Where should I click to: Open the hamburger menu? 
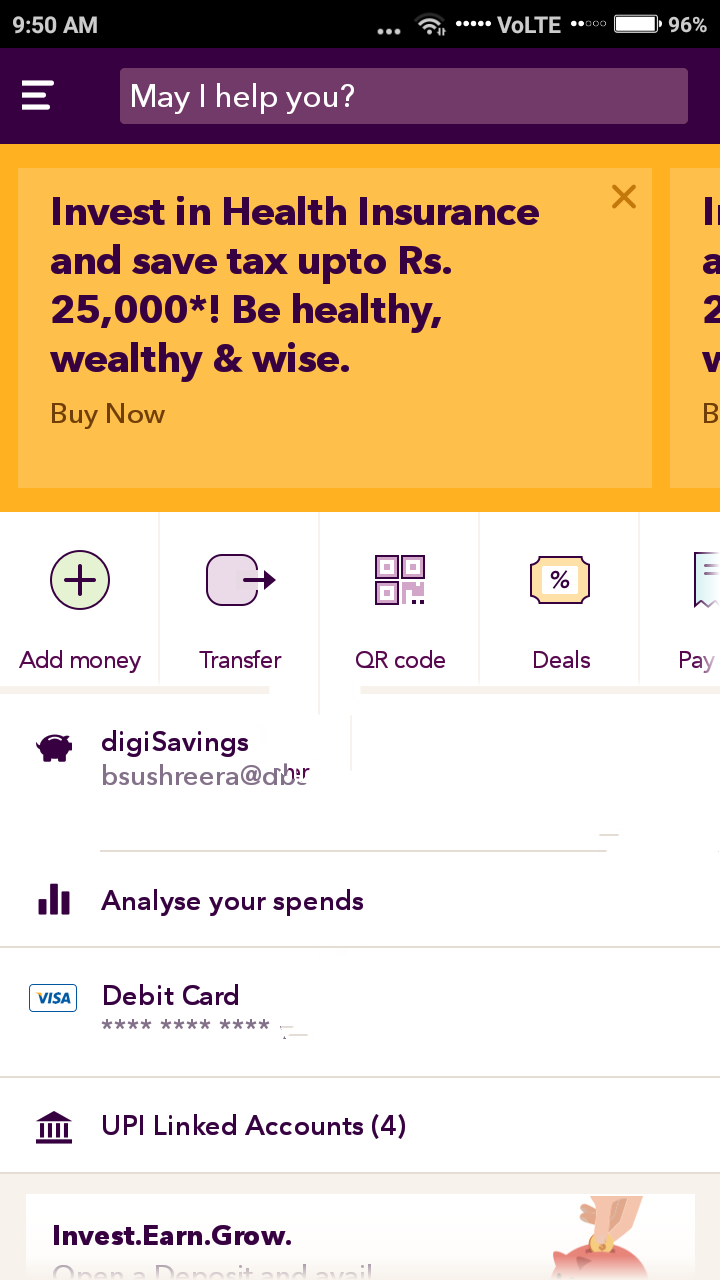point(37,96)
